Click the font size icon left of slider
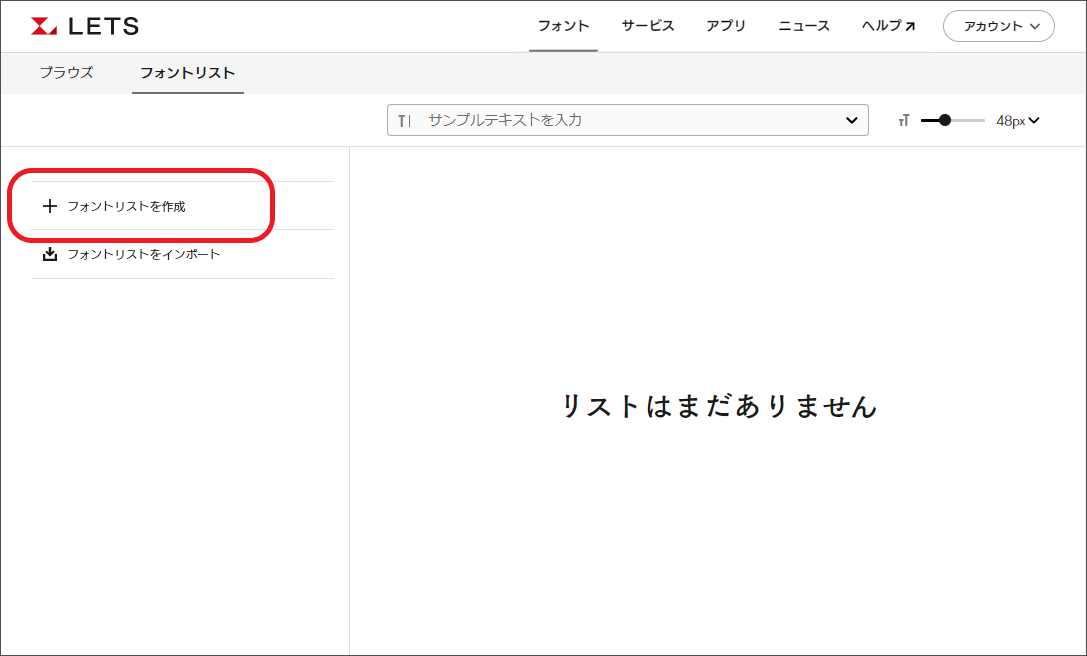Viewport: 1087px width, 656px height. 903,121
